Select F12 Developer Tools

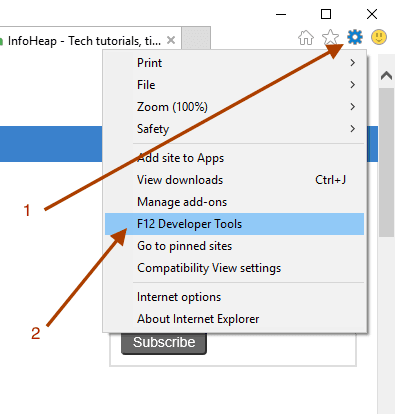tap(234, 224)
